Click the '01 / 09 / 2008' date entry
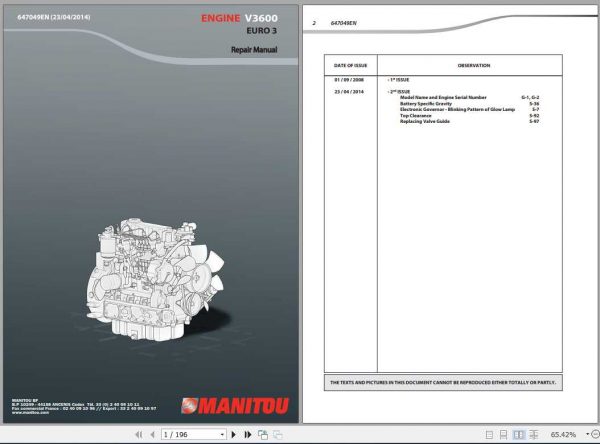600x444 pixels. [349, 80]
